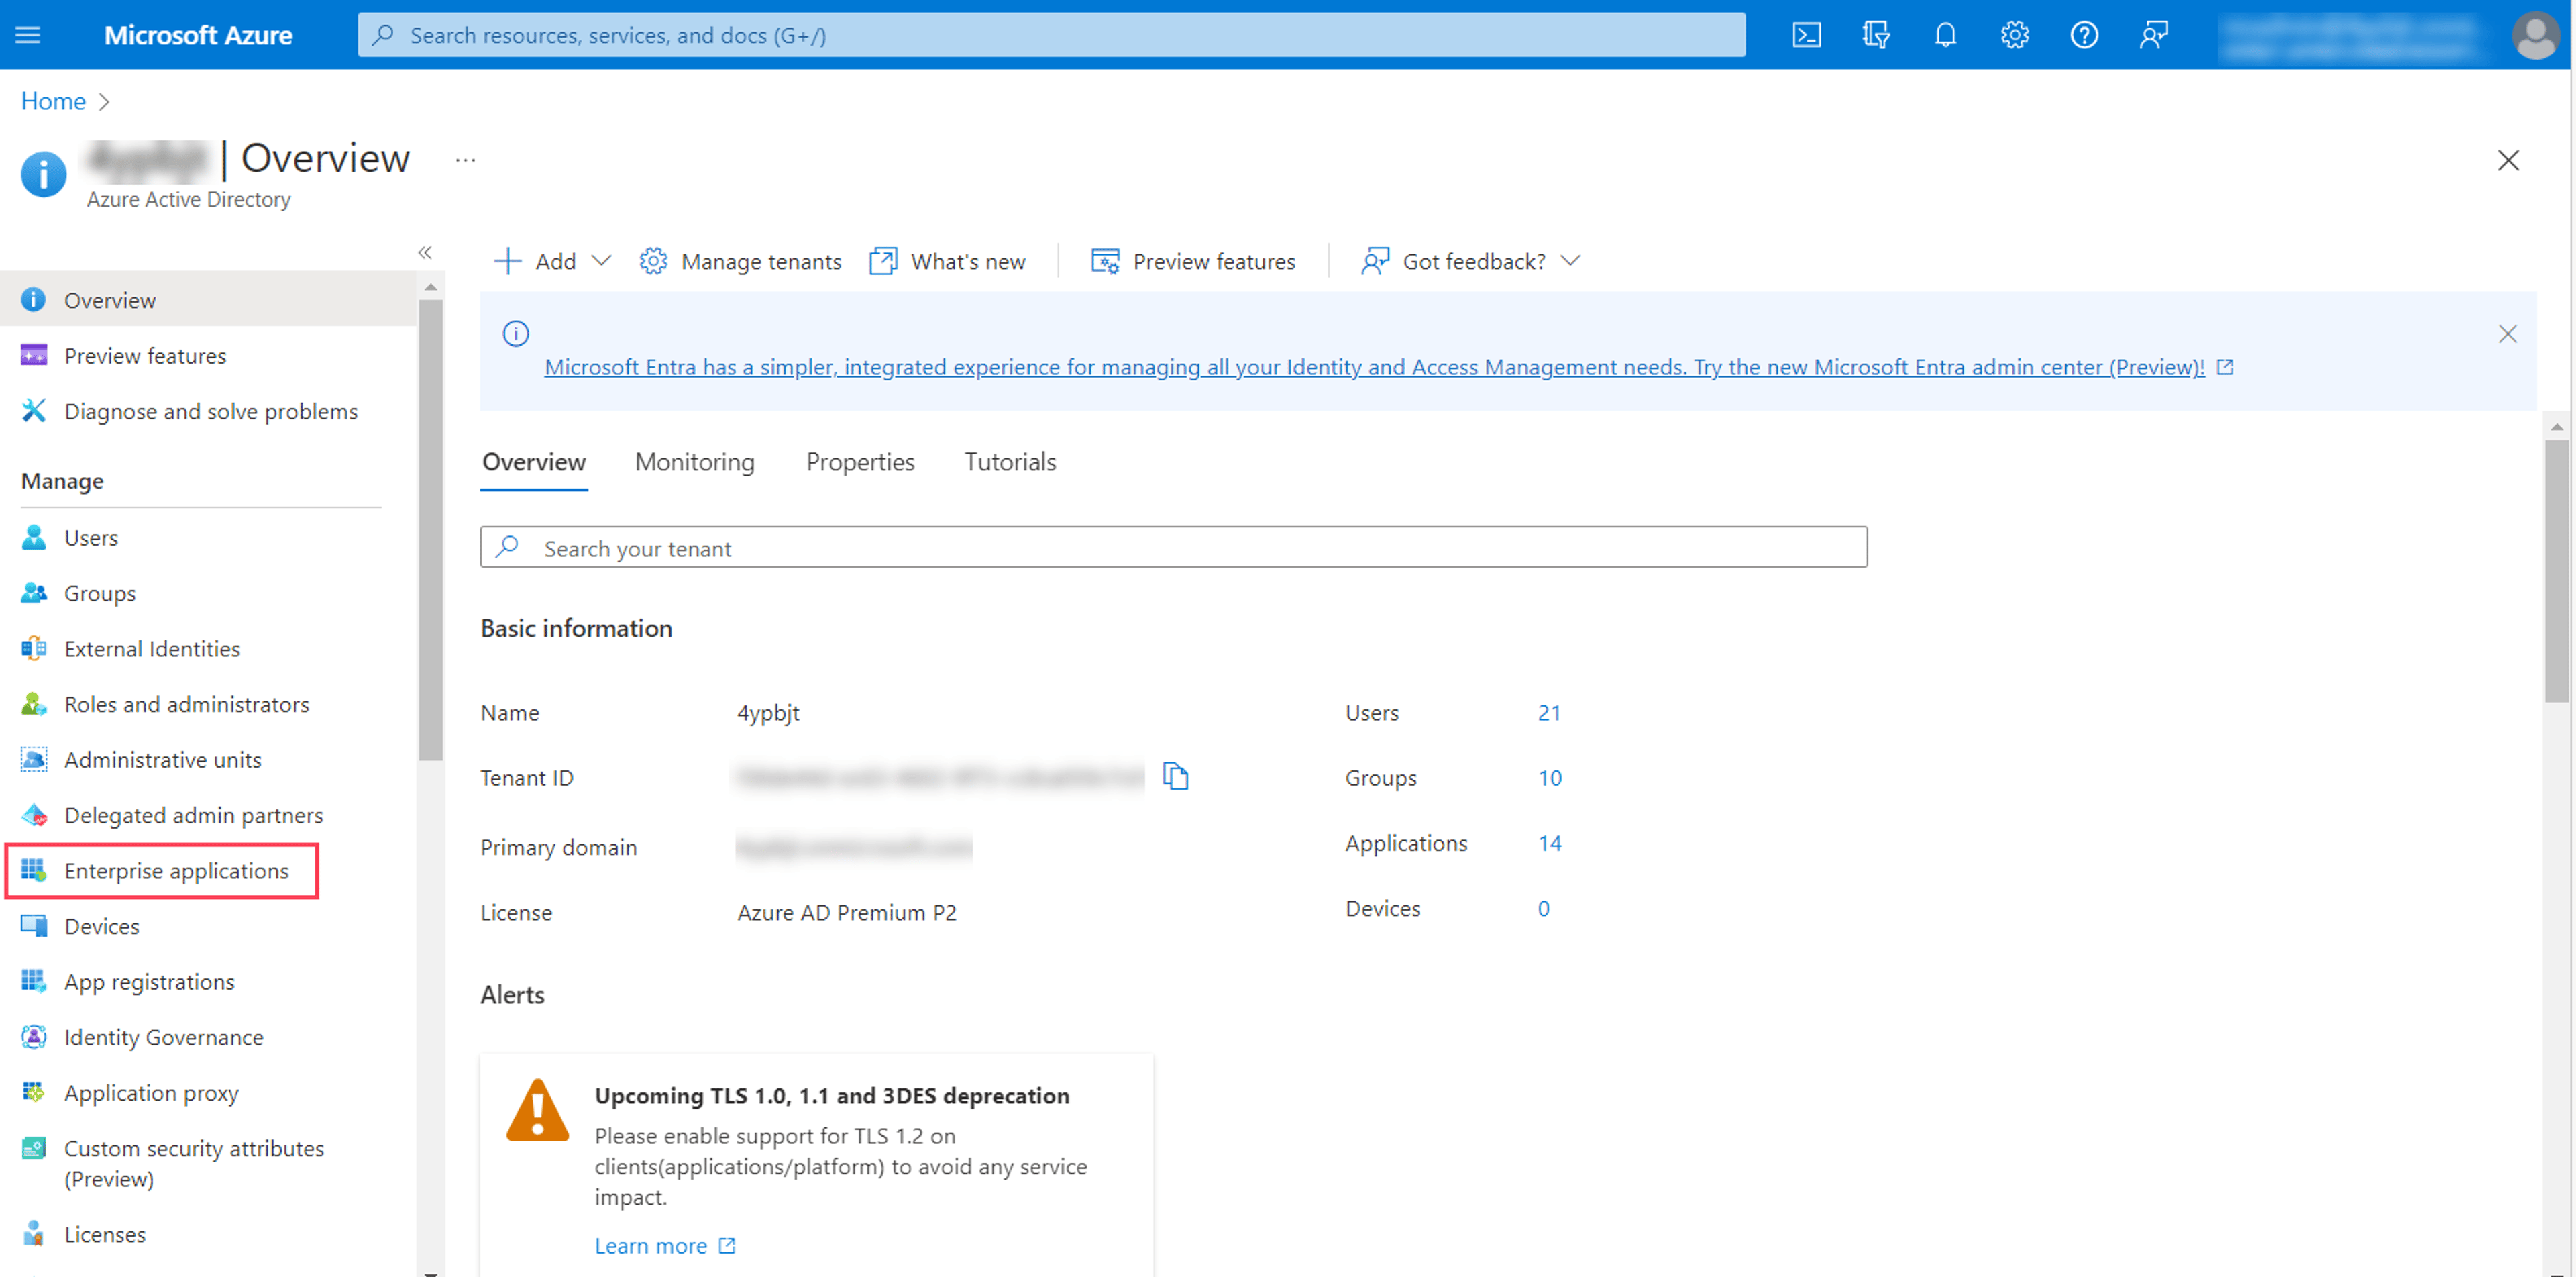
Task: Click the Search your tenant field
Action: pos(1174,547)
